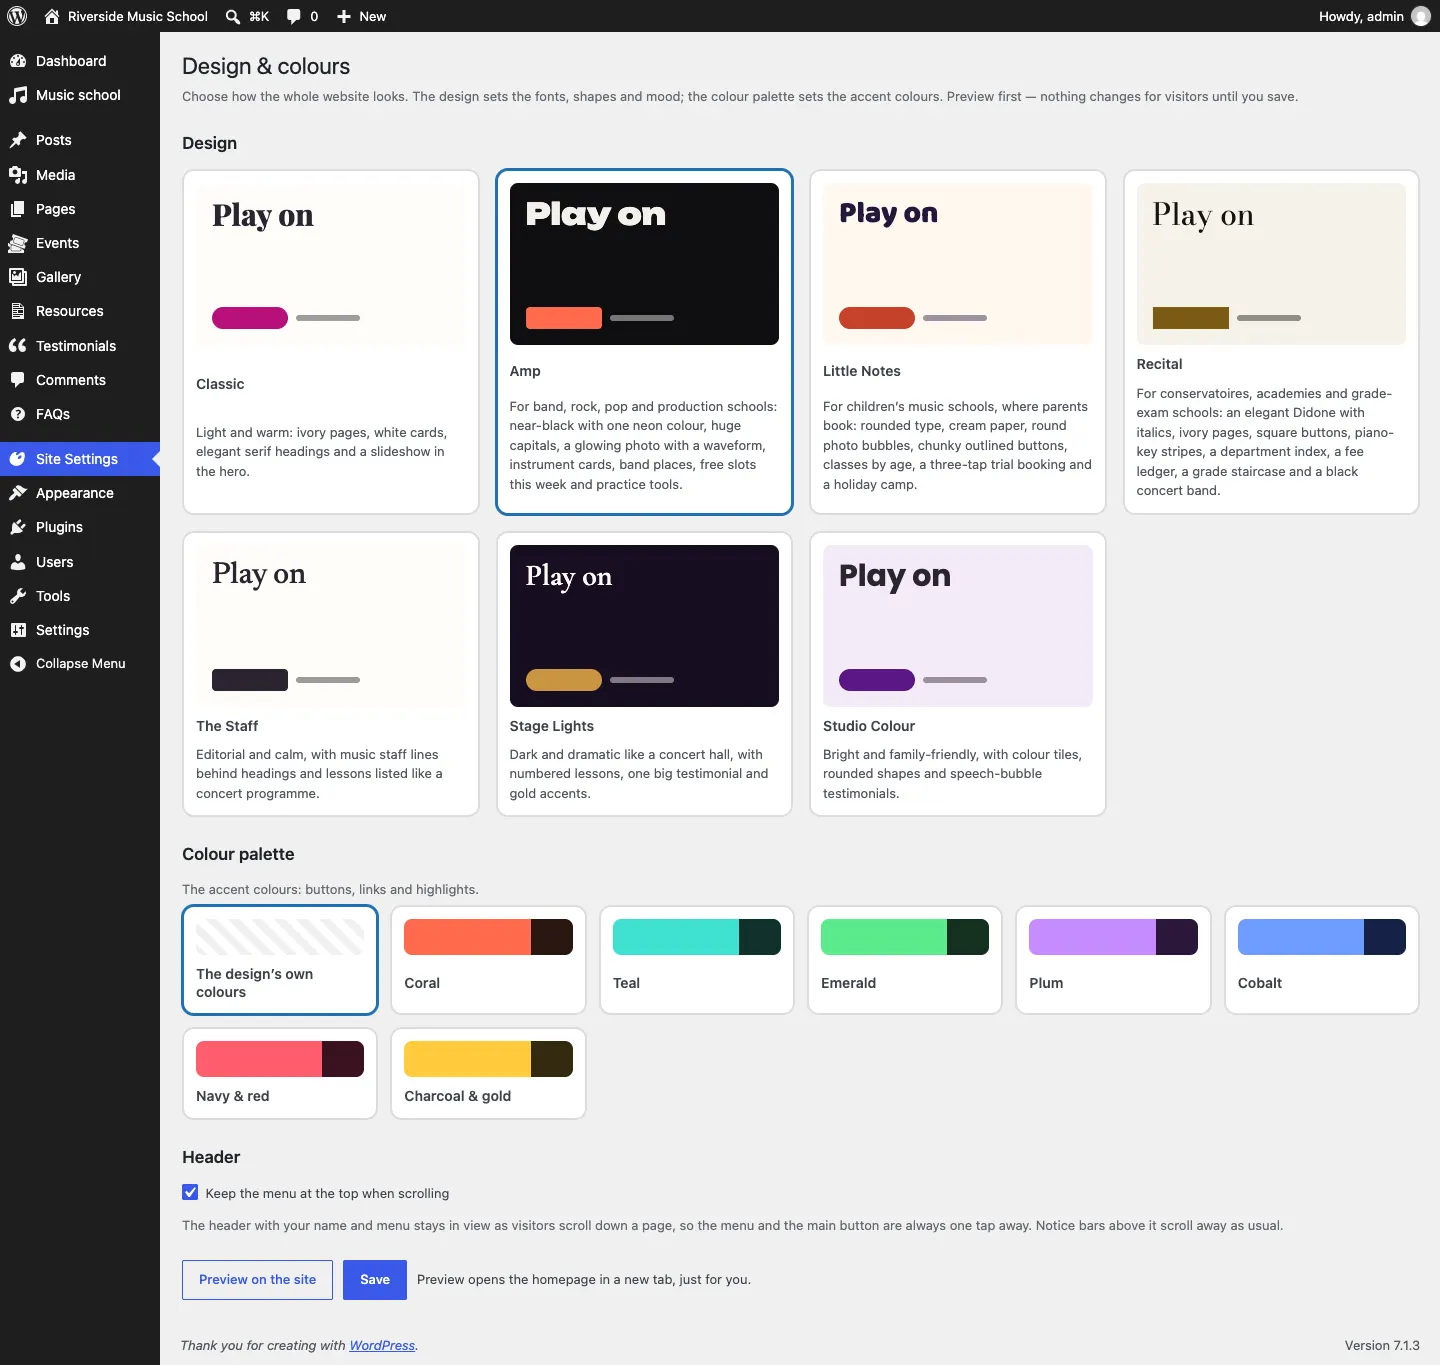The width and height of the screenshot is (1440, 1365).
Task: Open the Testimonials menu label
Action: (x=76, y=346)
